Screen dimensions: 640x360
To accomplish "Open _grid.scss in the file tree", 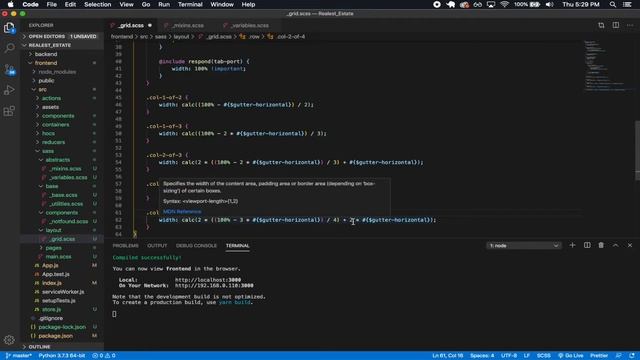I will tap(62, 239).
